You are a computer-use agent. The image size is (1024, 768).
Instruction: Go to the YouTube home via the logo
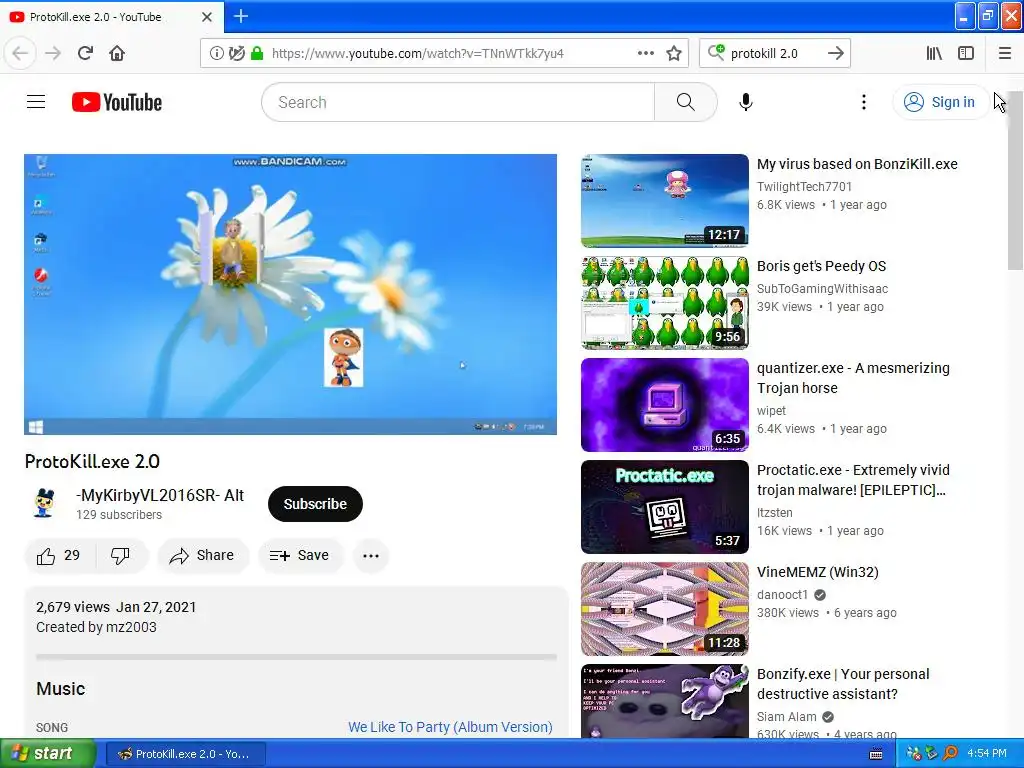117,102
